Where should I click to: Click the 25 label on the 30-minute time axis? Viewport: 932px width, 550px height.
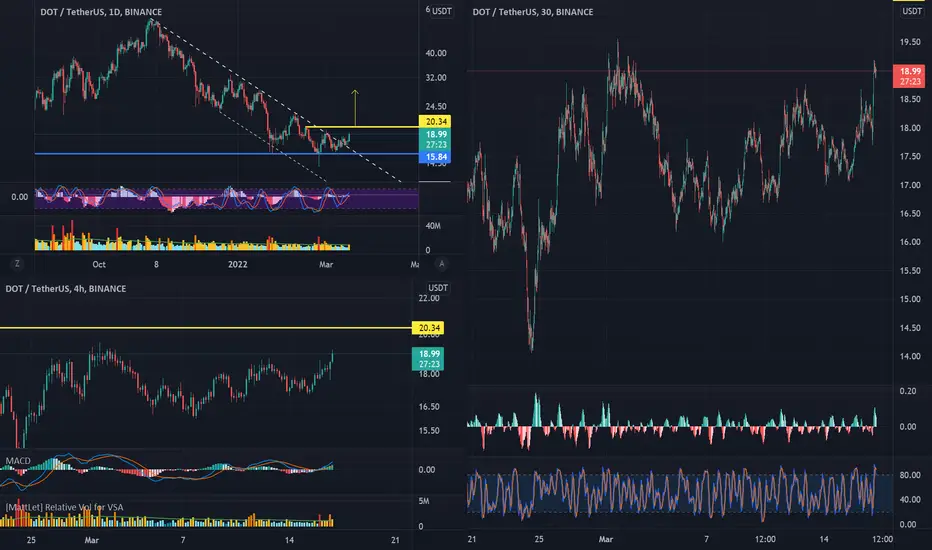[x=539, y=539]
